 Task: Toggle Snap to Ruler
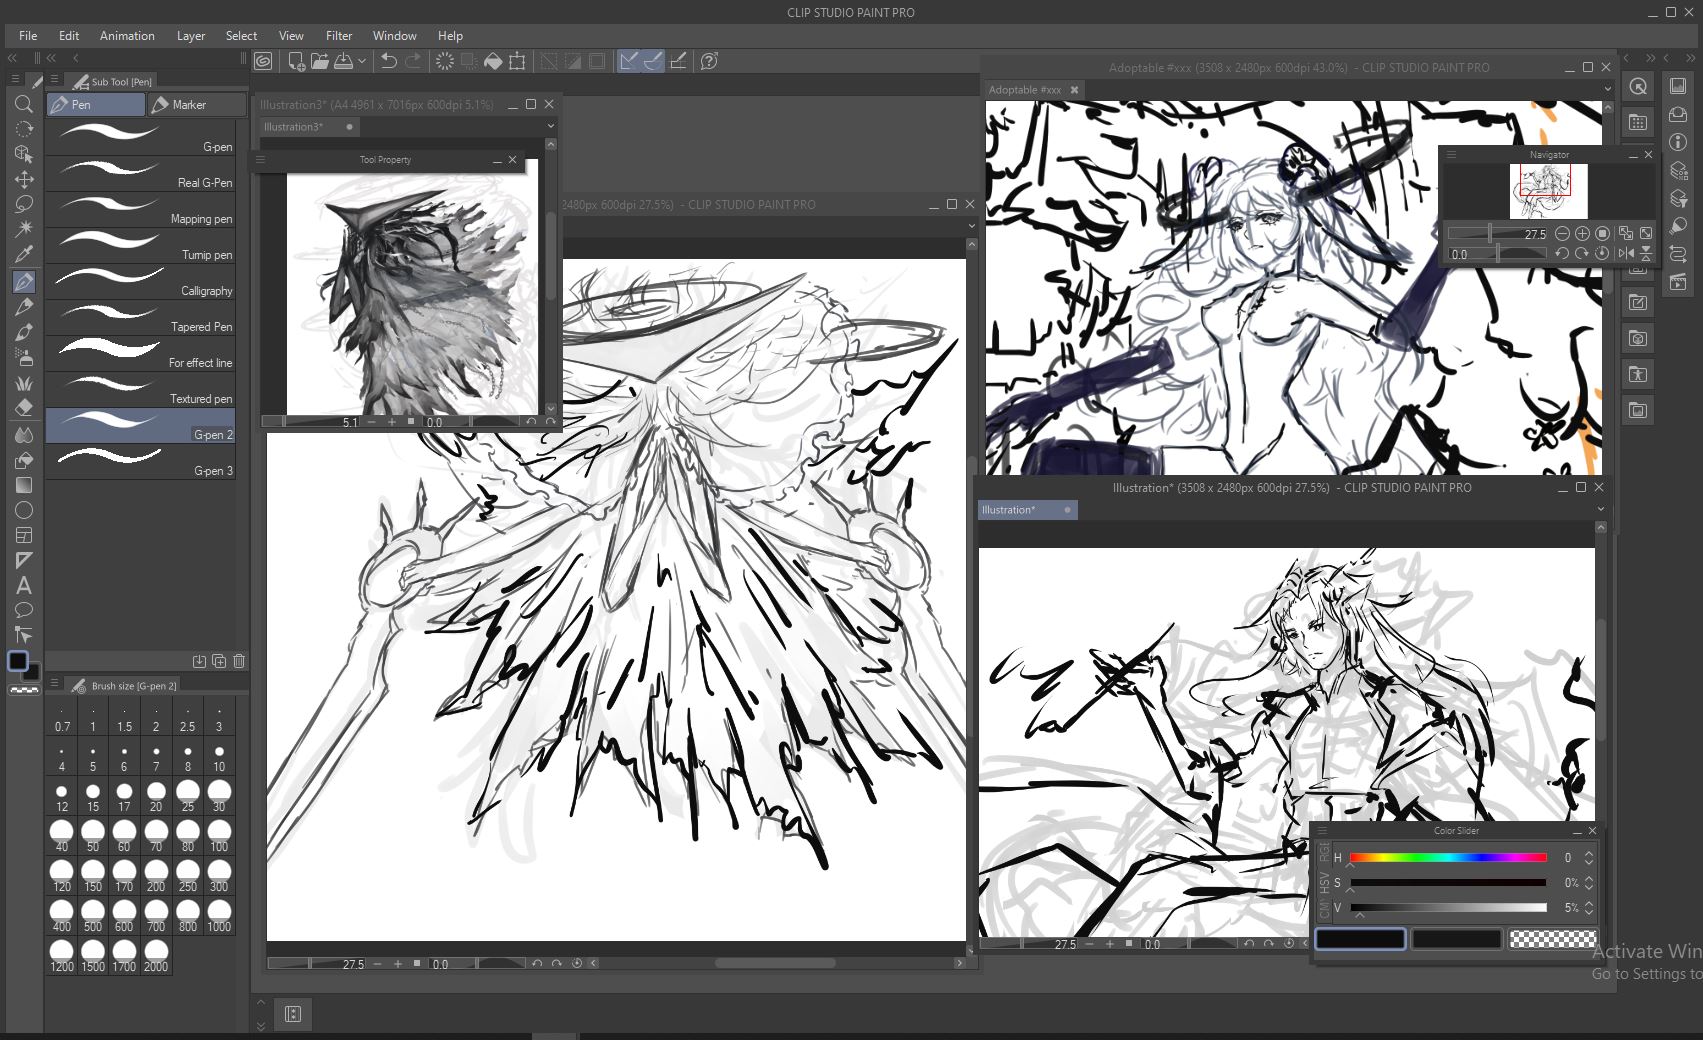[629, 61]
